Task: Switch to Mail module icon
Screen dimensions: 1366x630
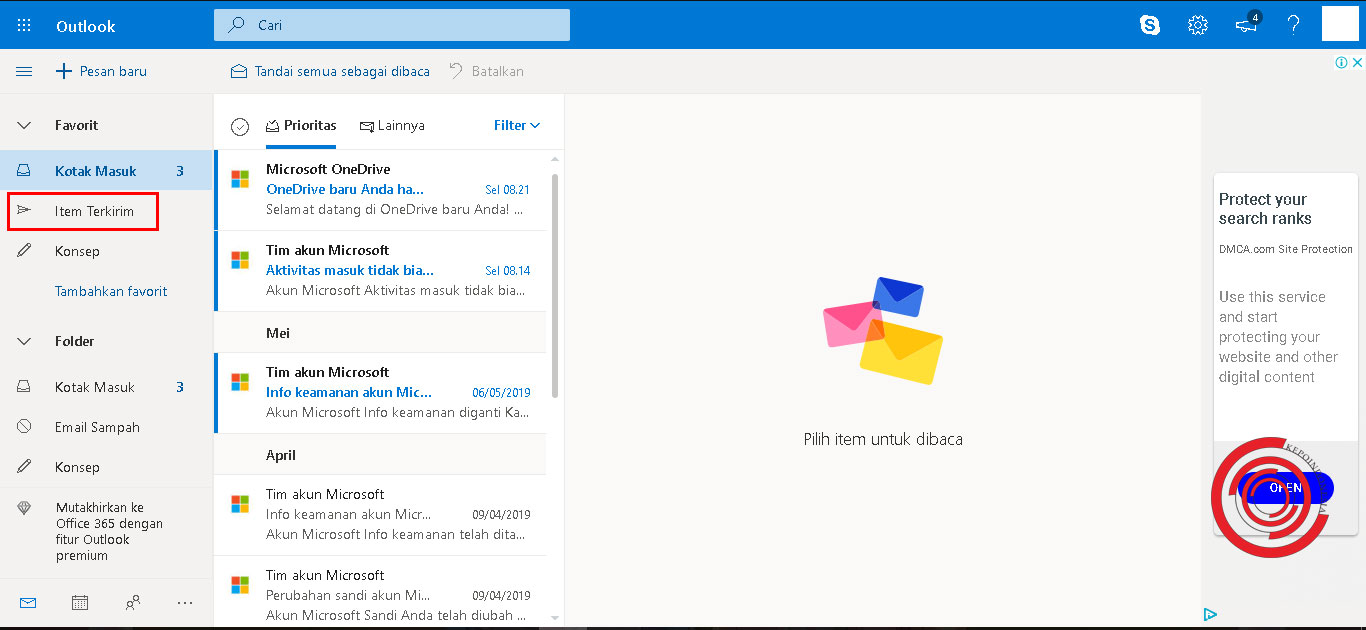Action: (28, 603)
